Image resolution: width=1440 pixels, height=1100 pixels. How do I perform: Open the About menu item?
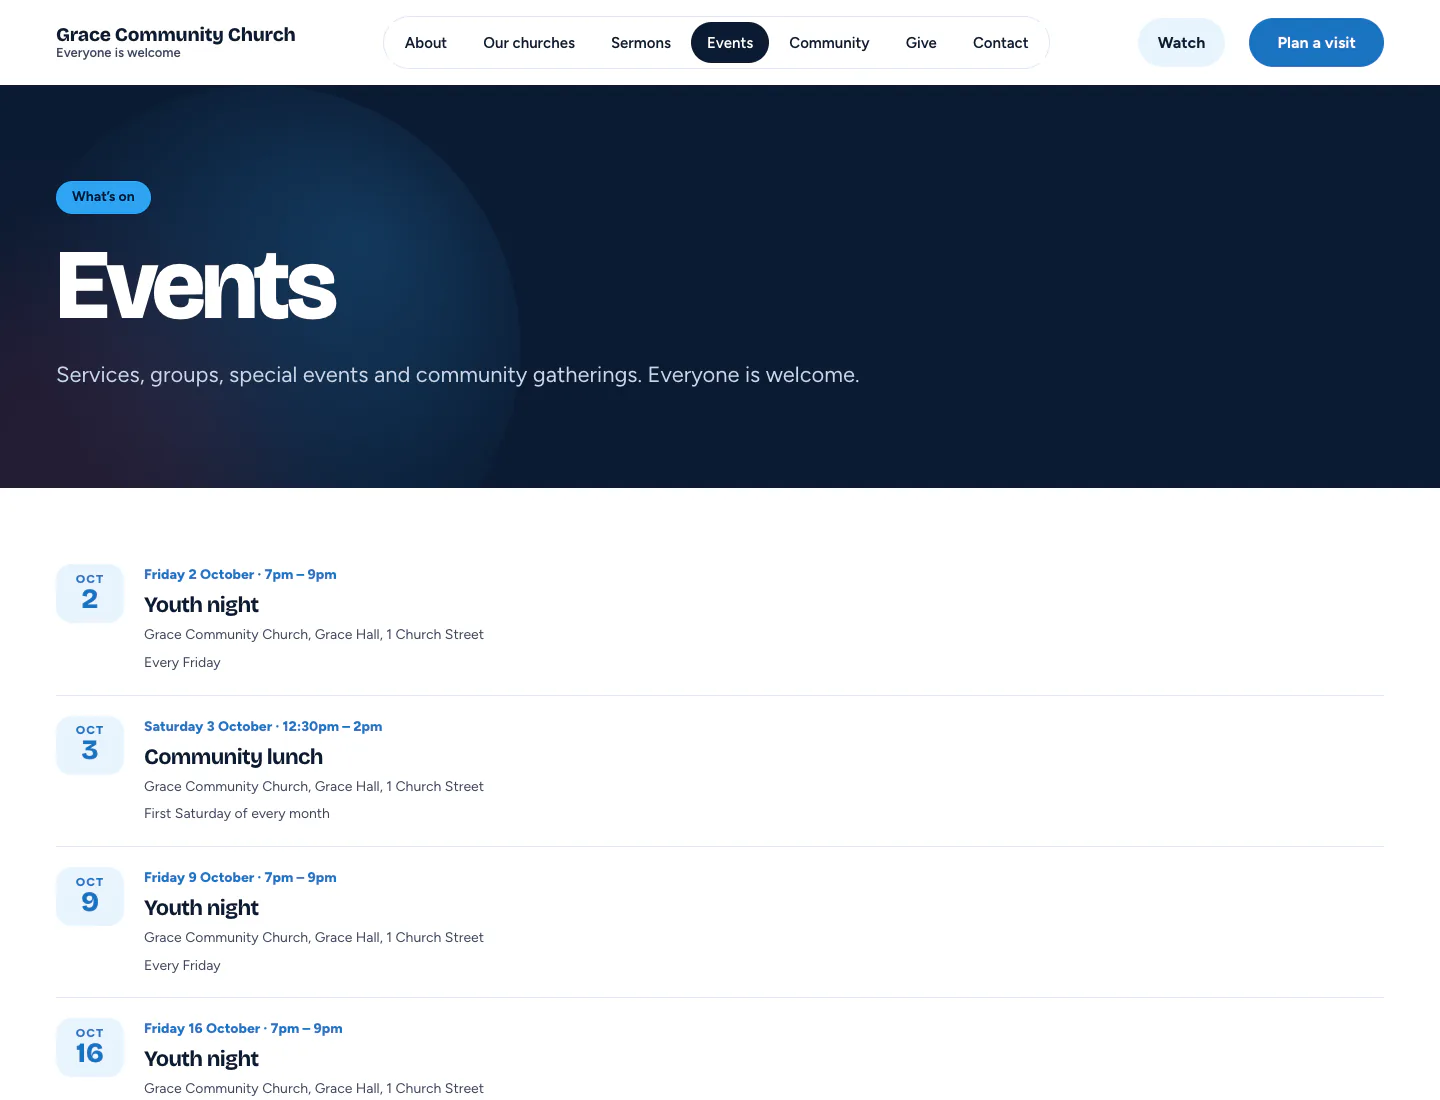[x=425, y=43]
